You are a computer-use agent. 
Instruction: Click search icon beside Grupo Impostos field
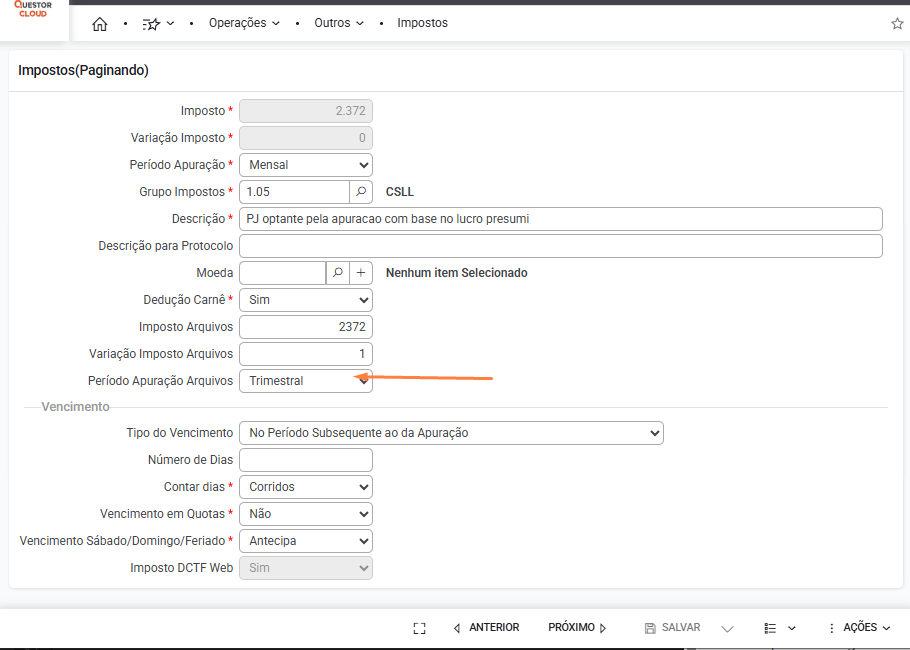(361, 191)
